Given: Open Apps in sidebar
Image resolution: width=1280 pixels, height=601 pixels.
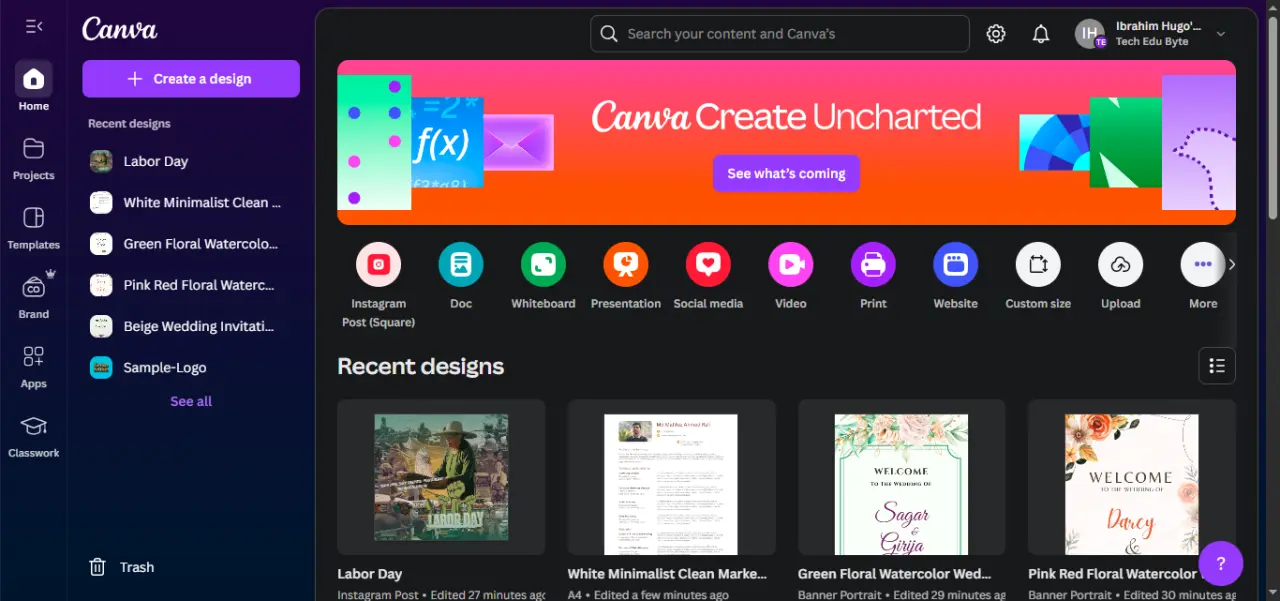Looking at the screenshot, I should [x=34, y=367].
